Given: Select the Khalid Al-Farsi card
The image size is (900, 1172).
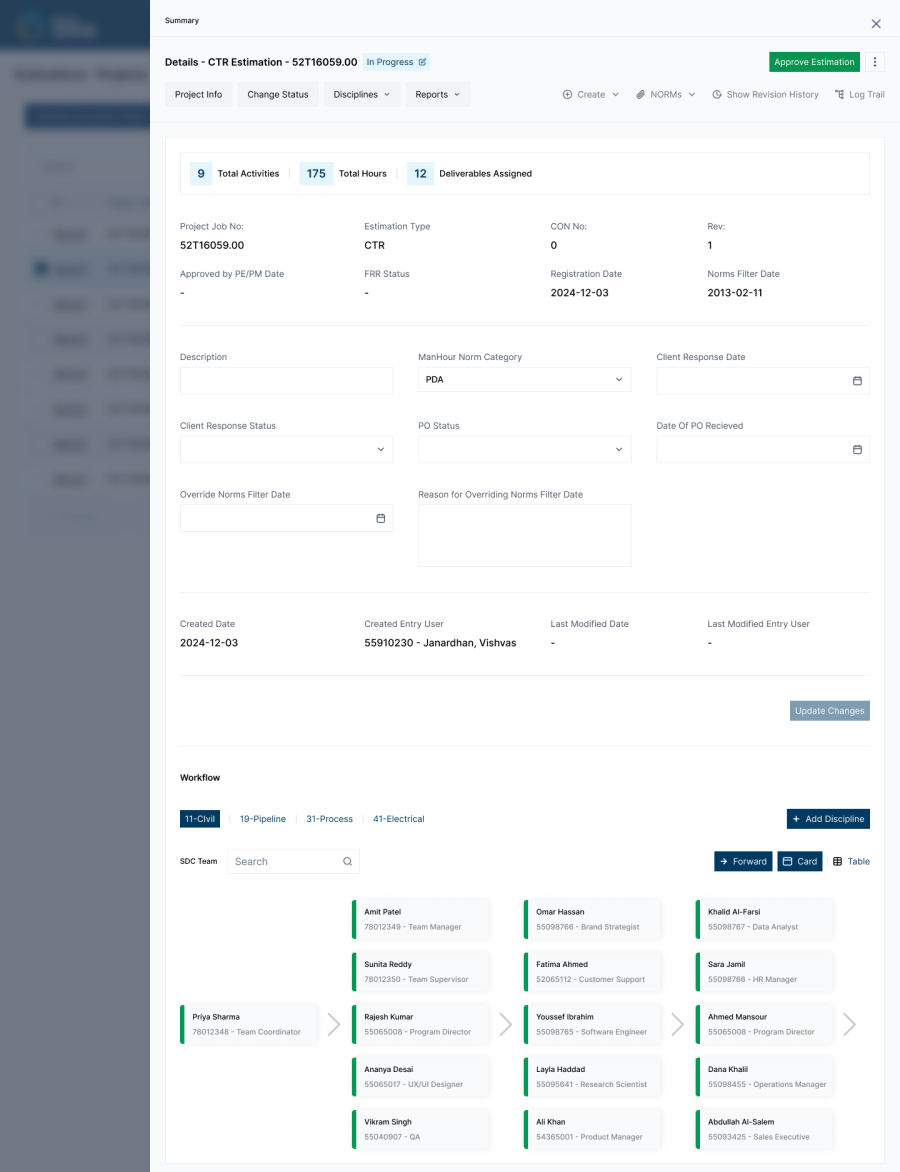Looking at the screenshot, I should (764, 919).
